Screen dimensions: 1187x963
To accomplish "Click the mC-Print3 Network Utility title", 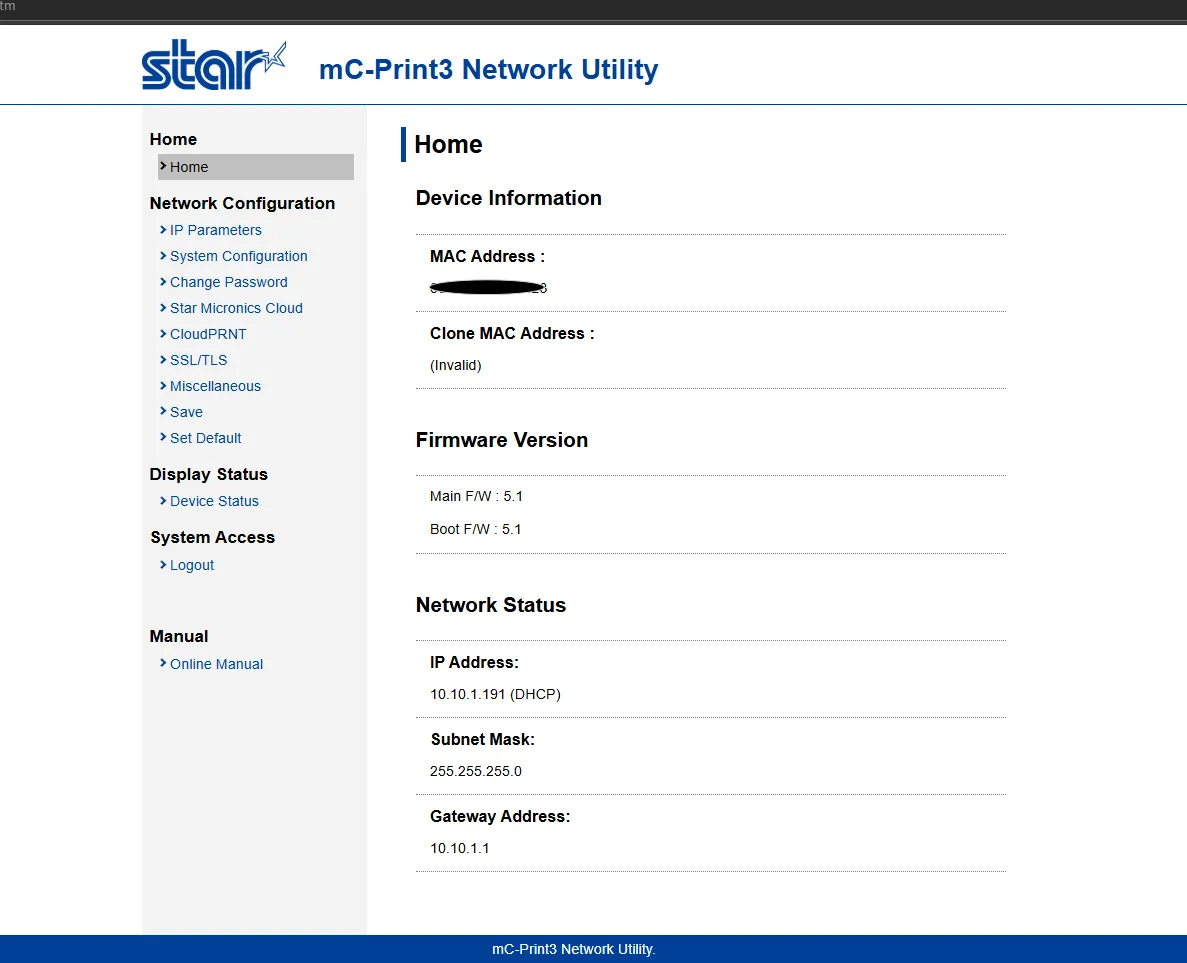I will (488, 69).
